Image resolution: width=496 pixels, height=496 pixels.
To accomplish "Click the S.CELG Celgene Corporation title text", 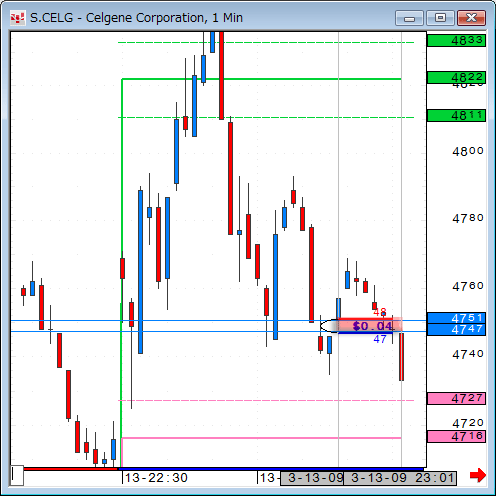I will (136, 18).
